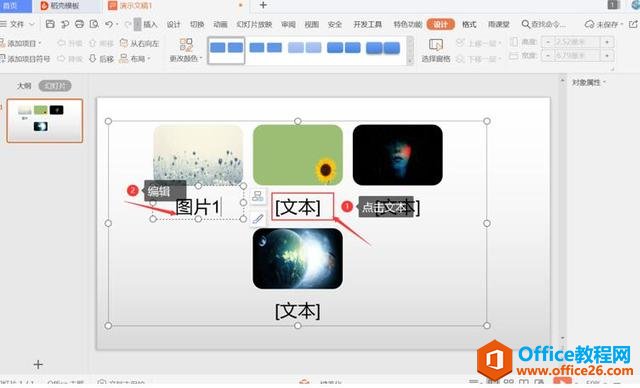This screenshot has width=640, height=388.
Task: Open the 切换 ribbon tab
Action: point(197,24)
